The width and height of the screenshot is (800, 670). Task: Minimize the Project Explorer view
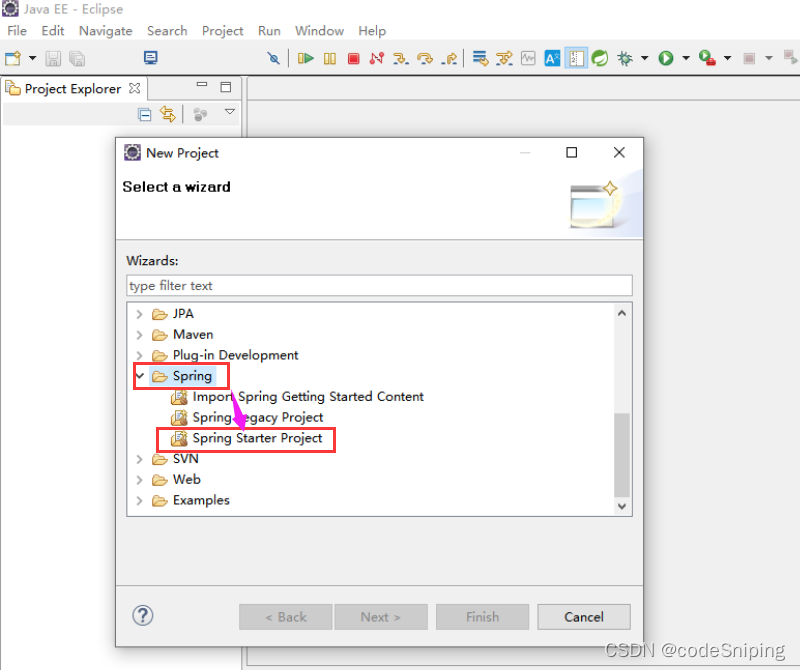tap(202, 85)
